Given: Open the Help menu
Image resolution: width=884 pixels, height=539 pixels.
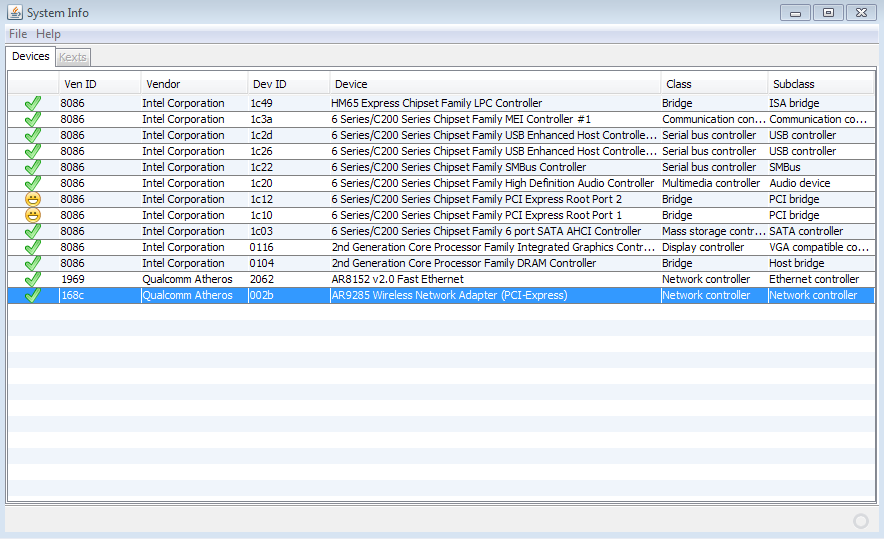Looking at the screenshot, I should tap(48, 34).
